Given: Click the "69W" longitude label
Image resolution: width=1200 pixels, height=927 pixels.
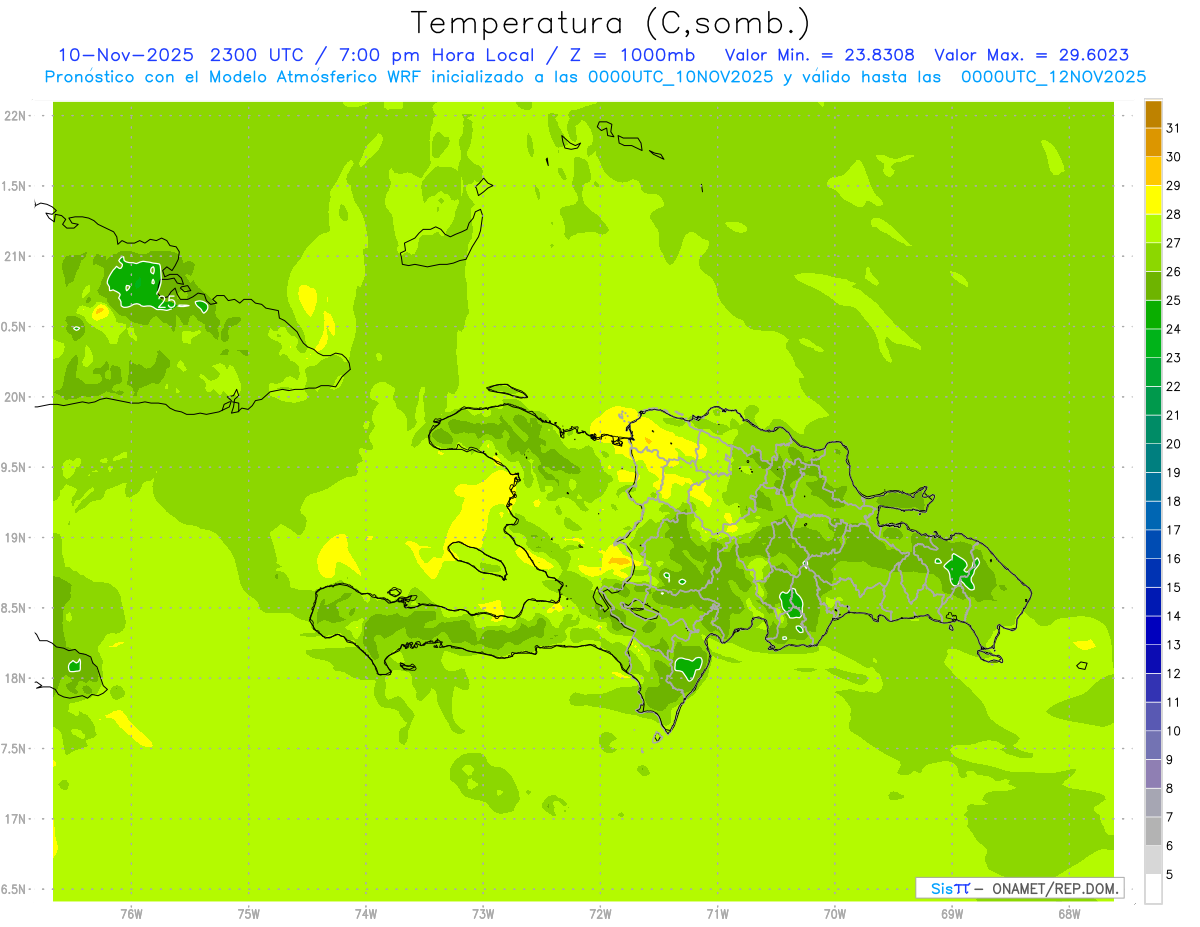Looking at the screenshot, I should point(952,913).
